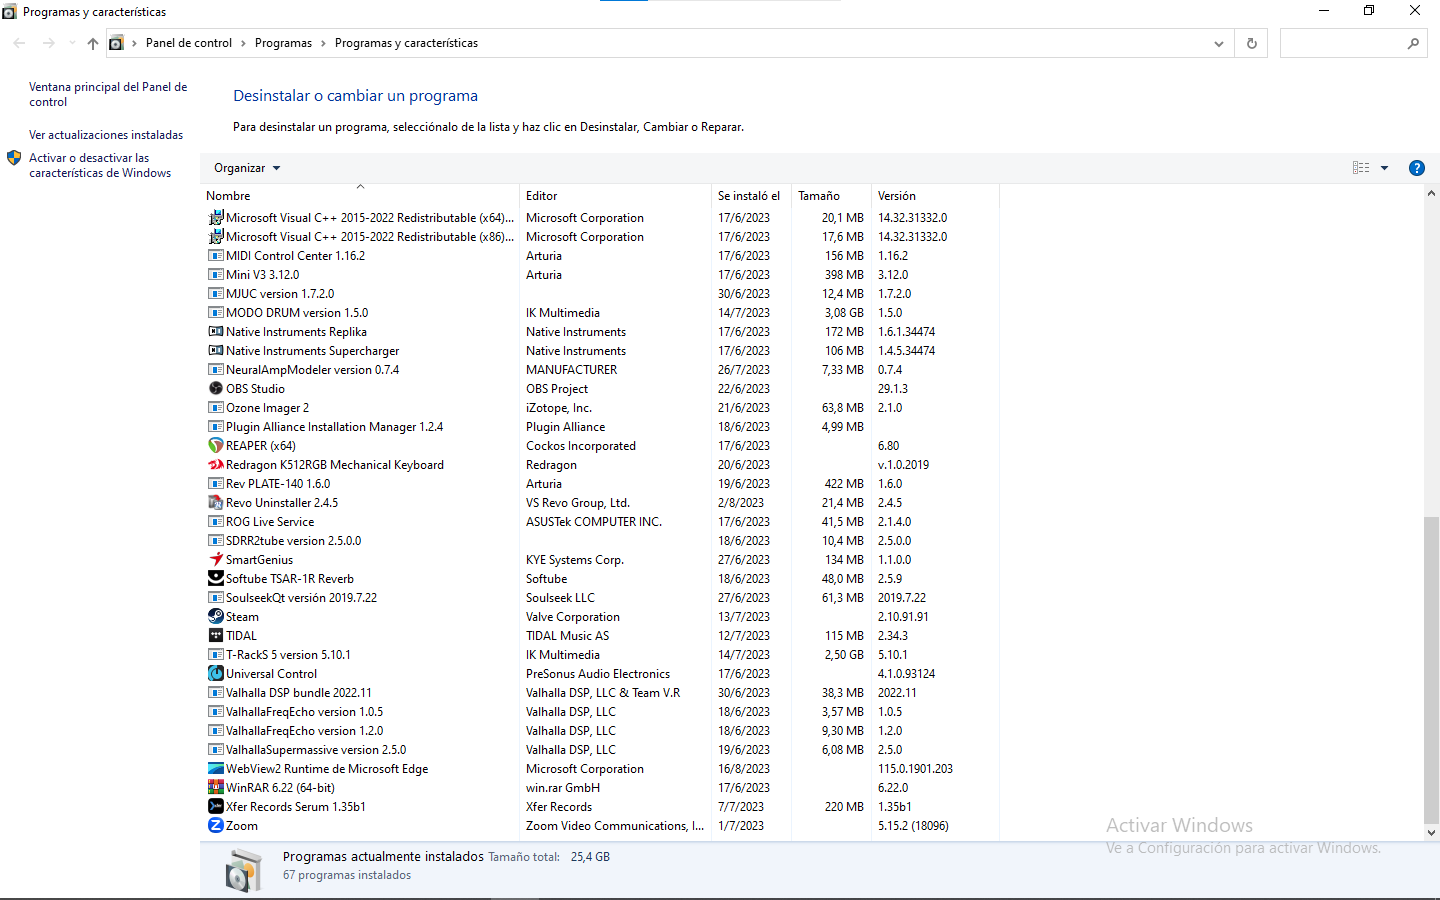This screenshot has width=1440, height=900.
Task: Click the Visual C++ Redistributable (x86) icon
Action: pos(215,237)
